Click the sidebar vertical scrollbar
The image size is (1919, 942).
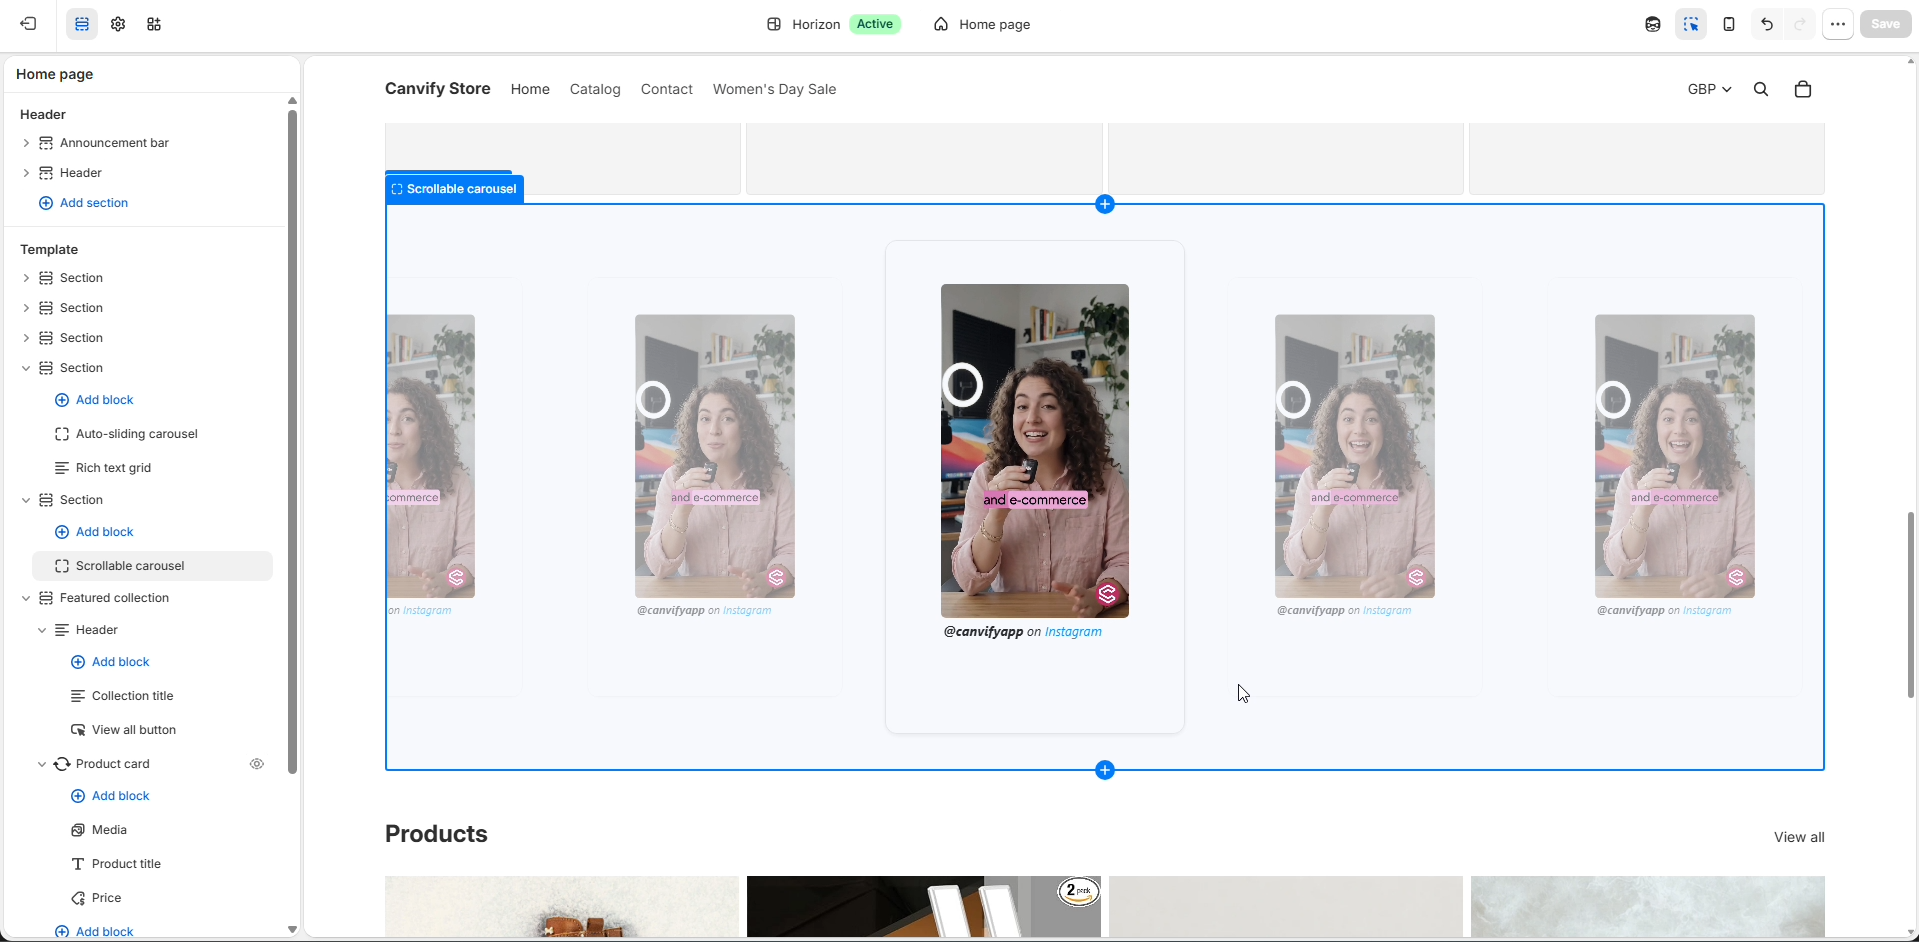click(292, 440)
